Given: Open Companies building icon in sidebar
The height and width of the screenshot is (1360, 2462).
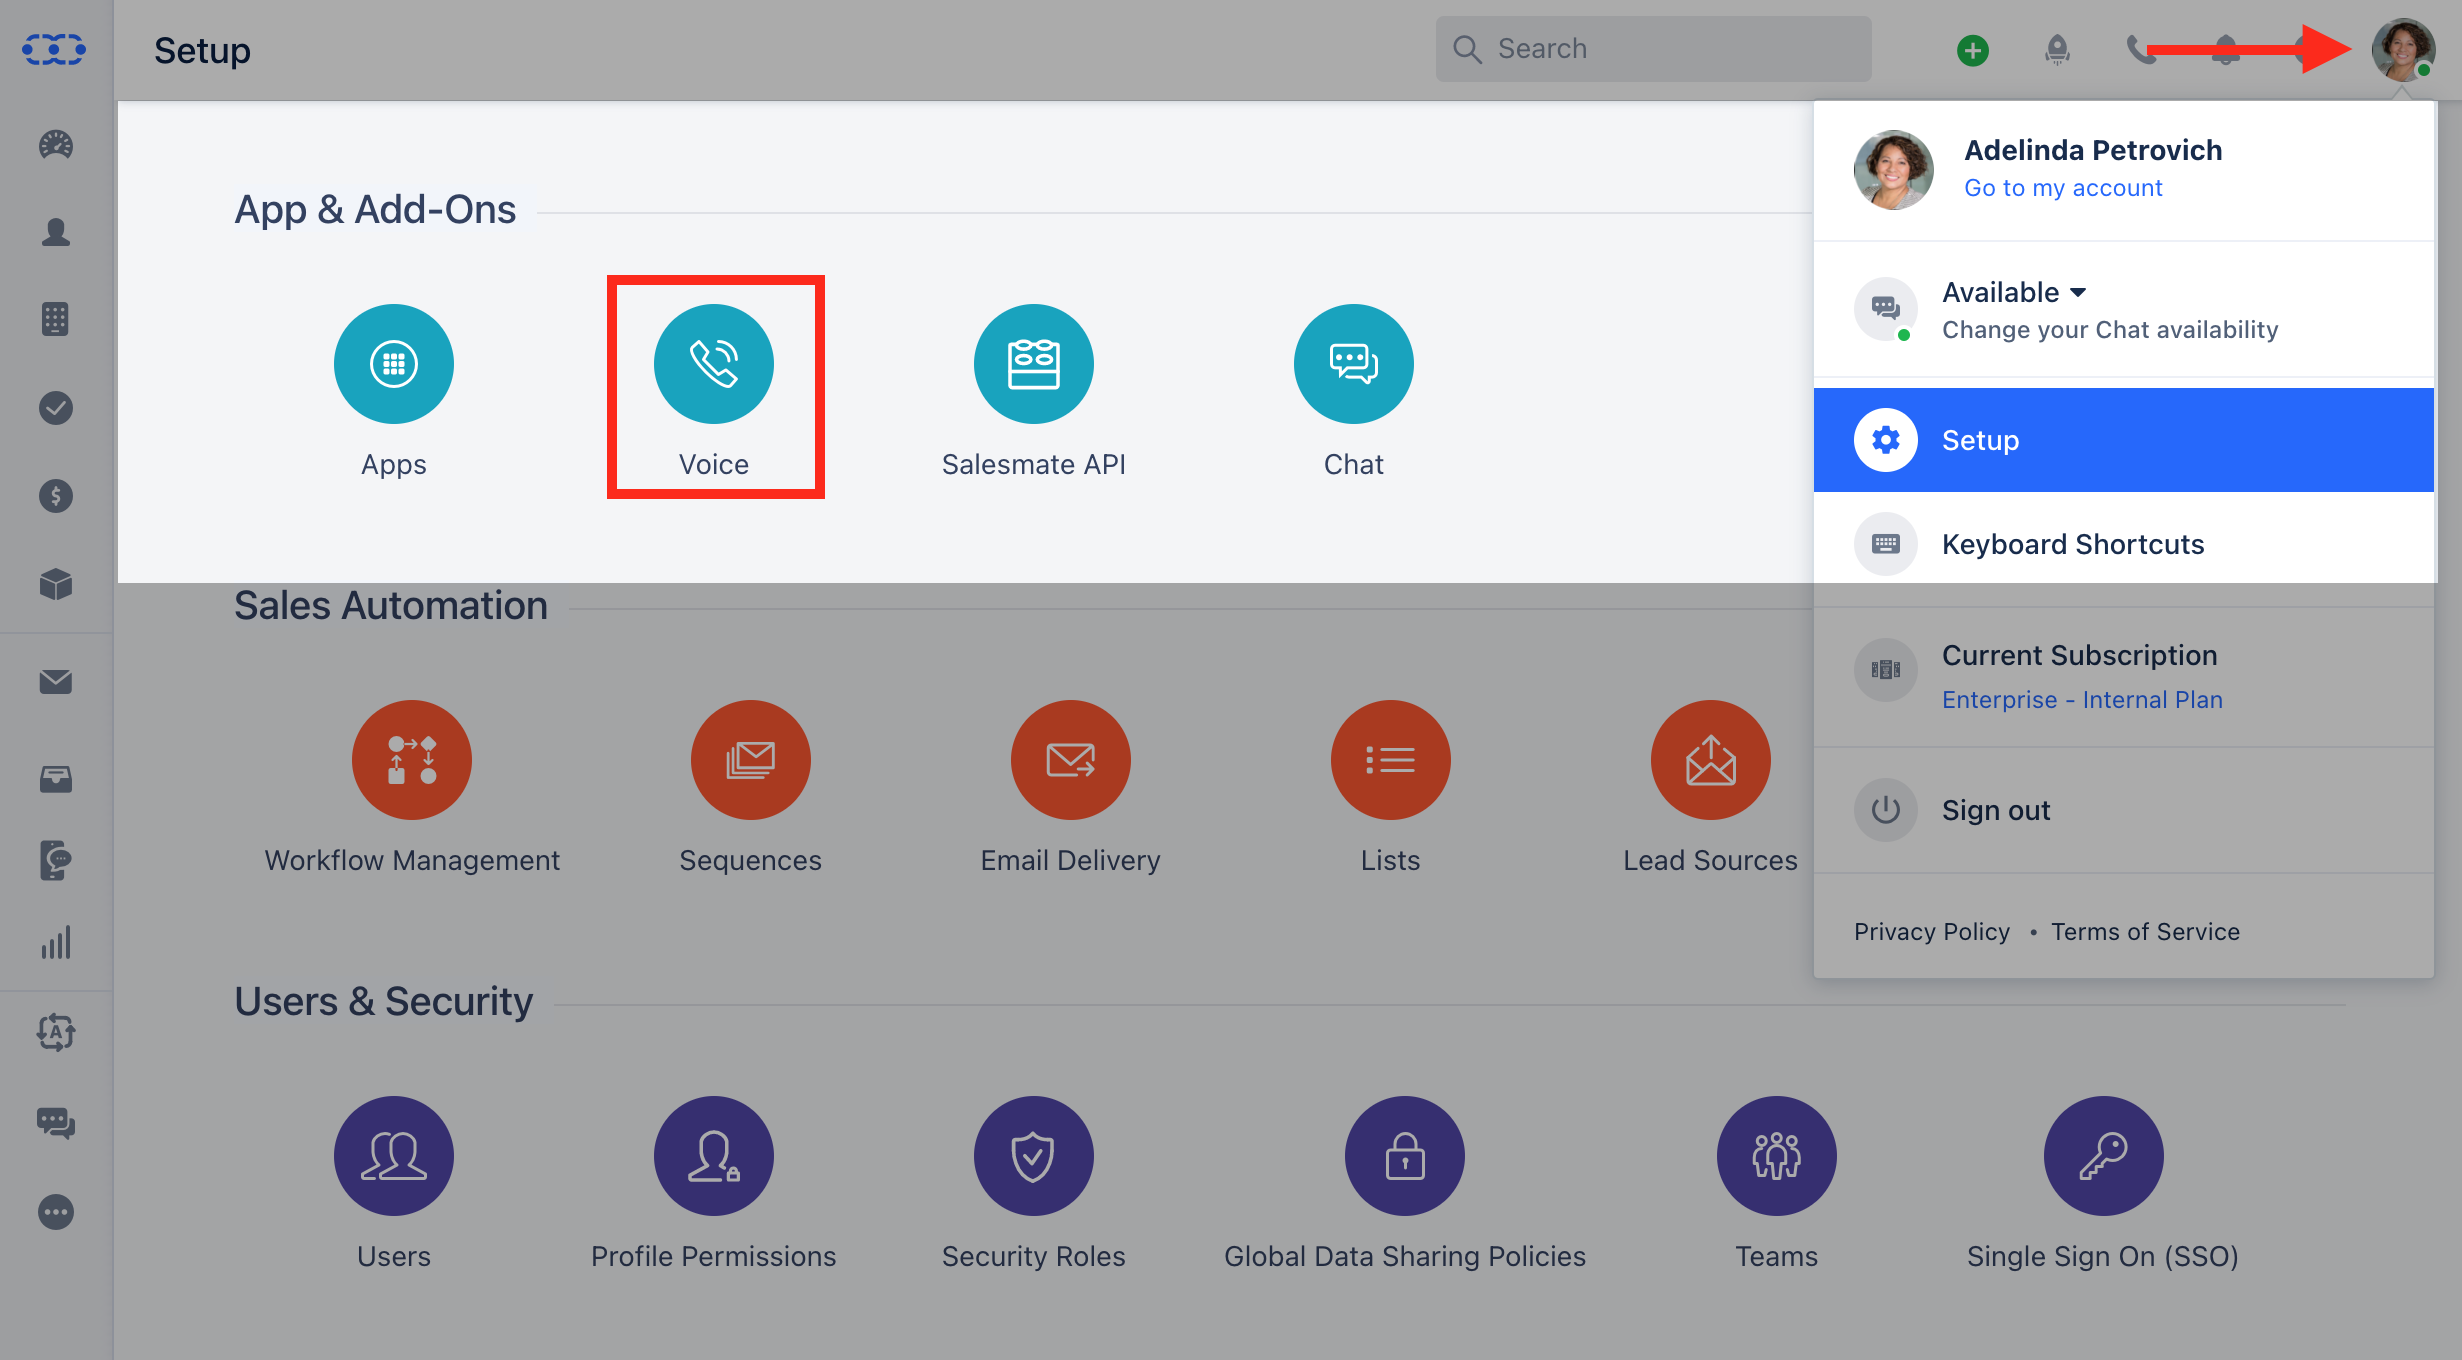Looking at the screenshot, I should pyautogui.click(x=56, y=320).
